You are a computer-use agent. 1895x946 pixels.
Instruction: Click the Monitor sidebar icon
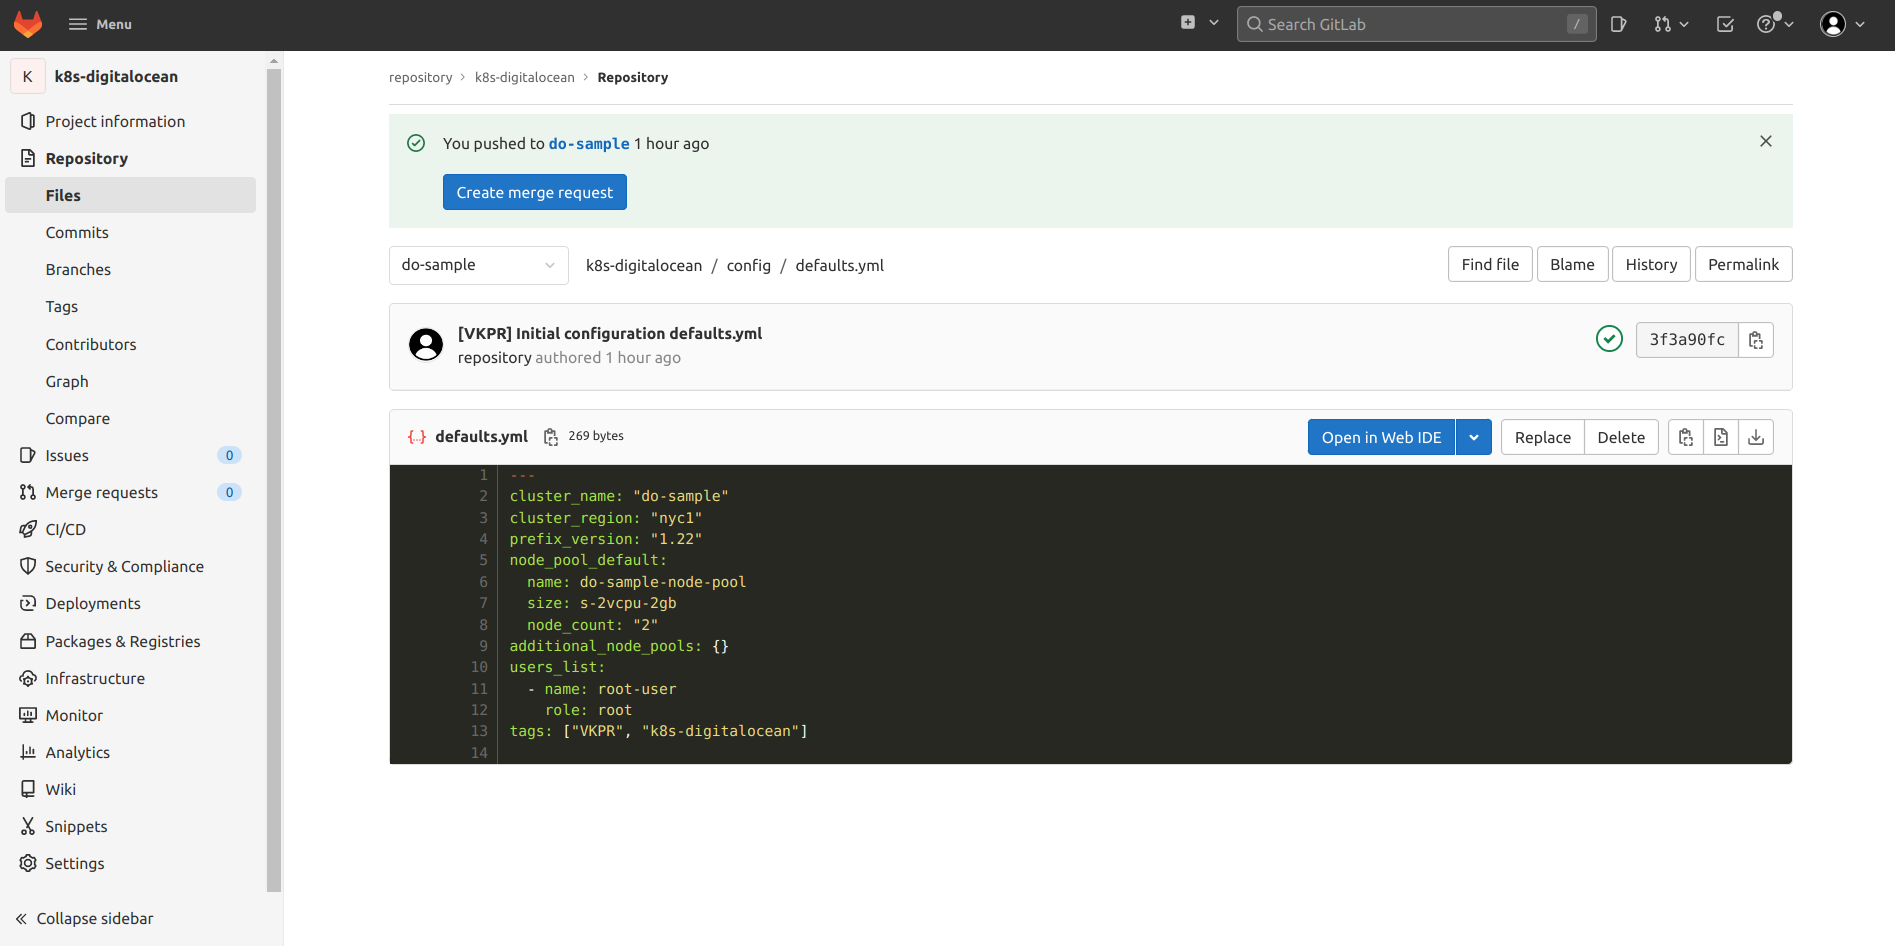28,715
